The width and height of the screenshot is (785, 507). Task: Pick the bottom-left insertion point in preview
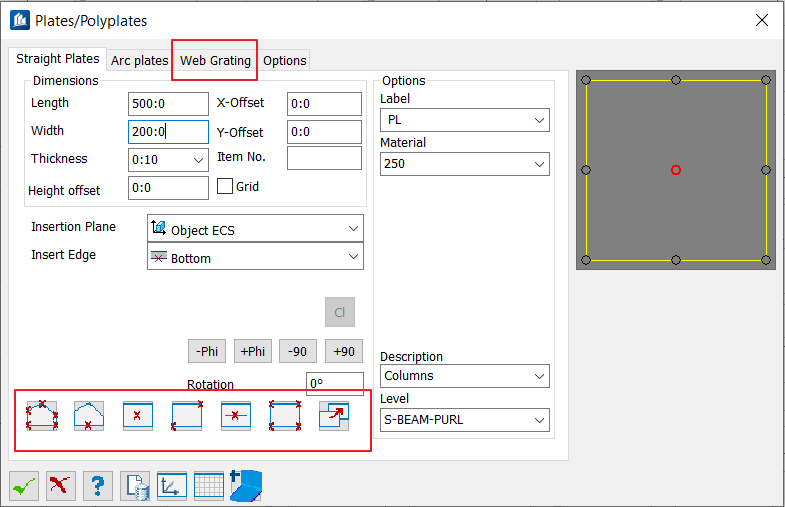pos(586,260)
